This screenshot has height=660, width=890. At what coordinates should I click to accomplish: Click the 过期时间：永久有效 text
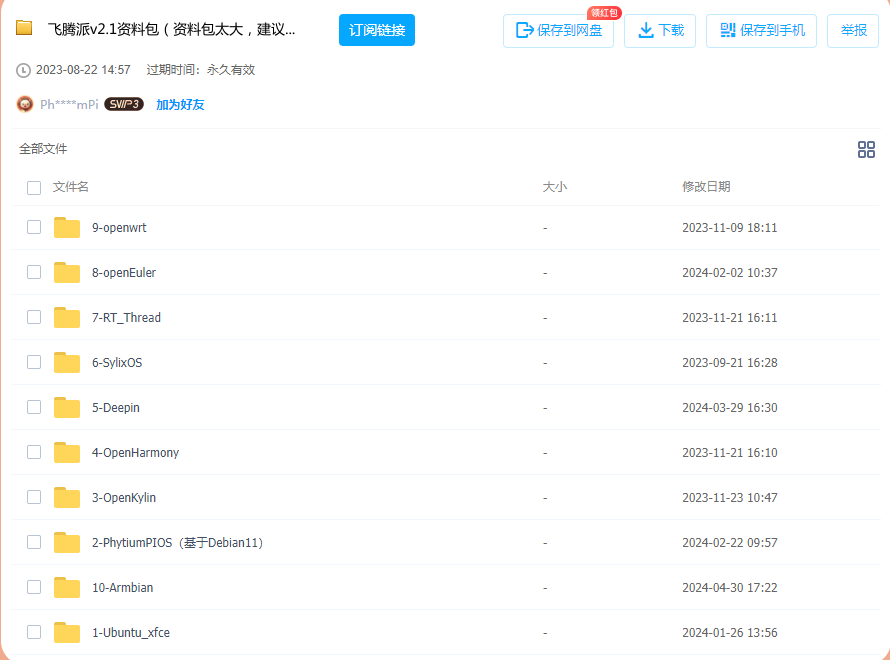coord(201,70)
